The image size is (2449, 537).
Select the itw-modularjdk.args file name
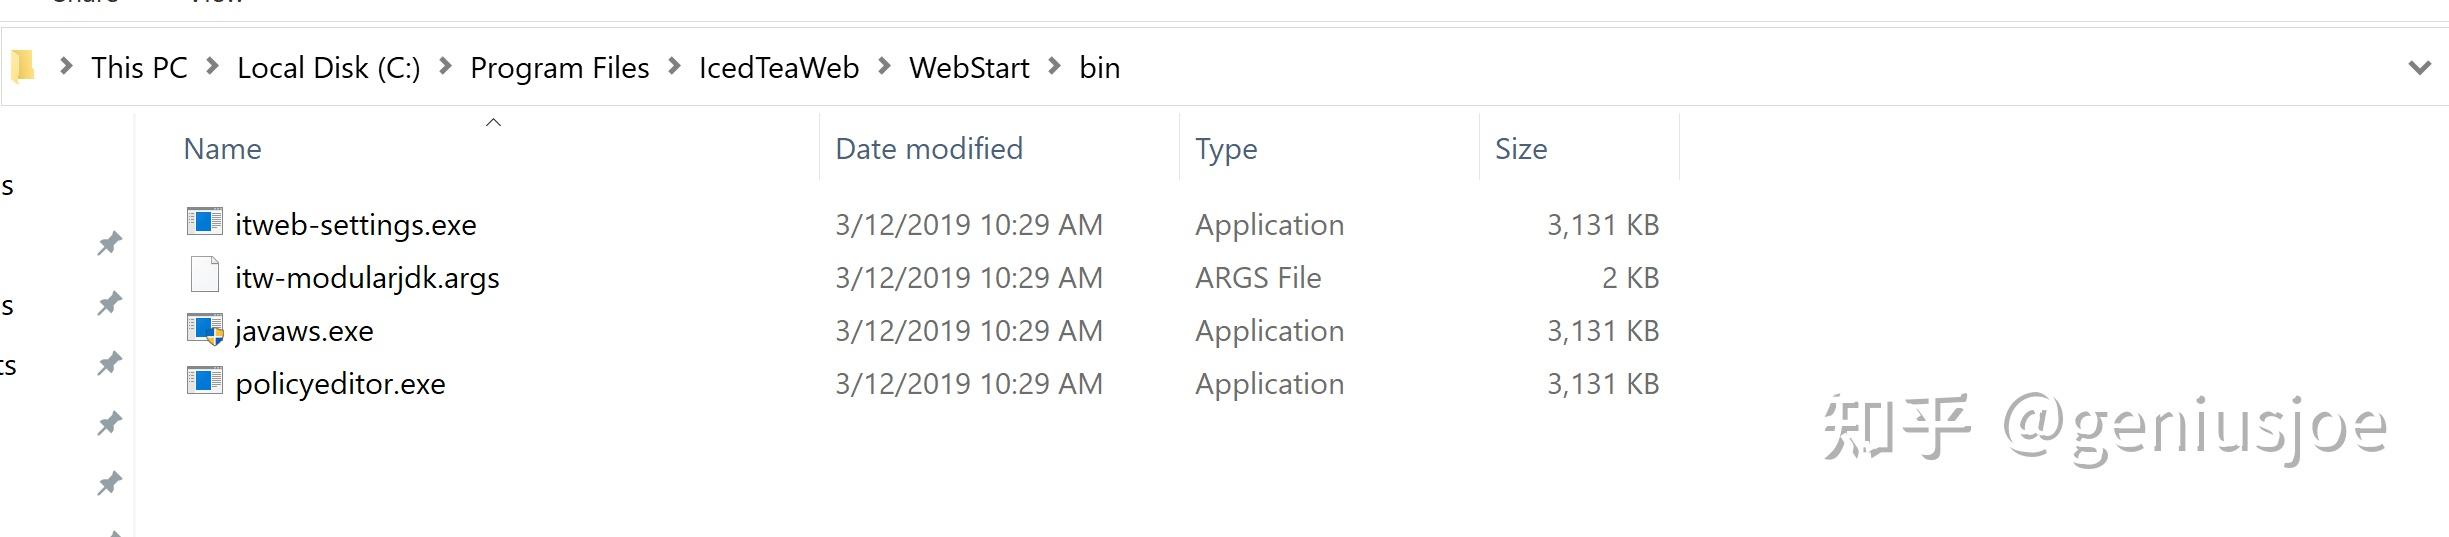coord(367,278)
